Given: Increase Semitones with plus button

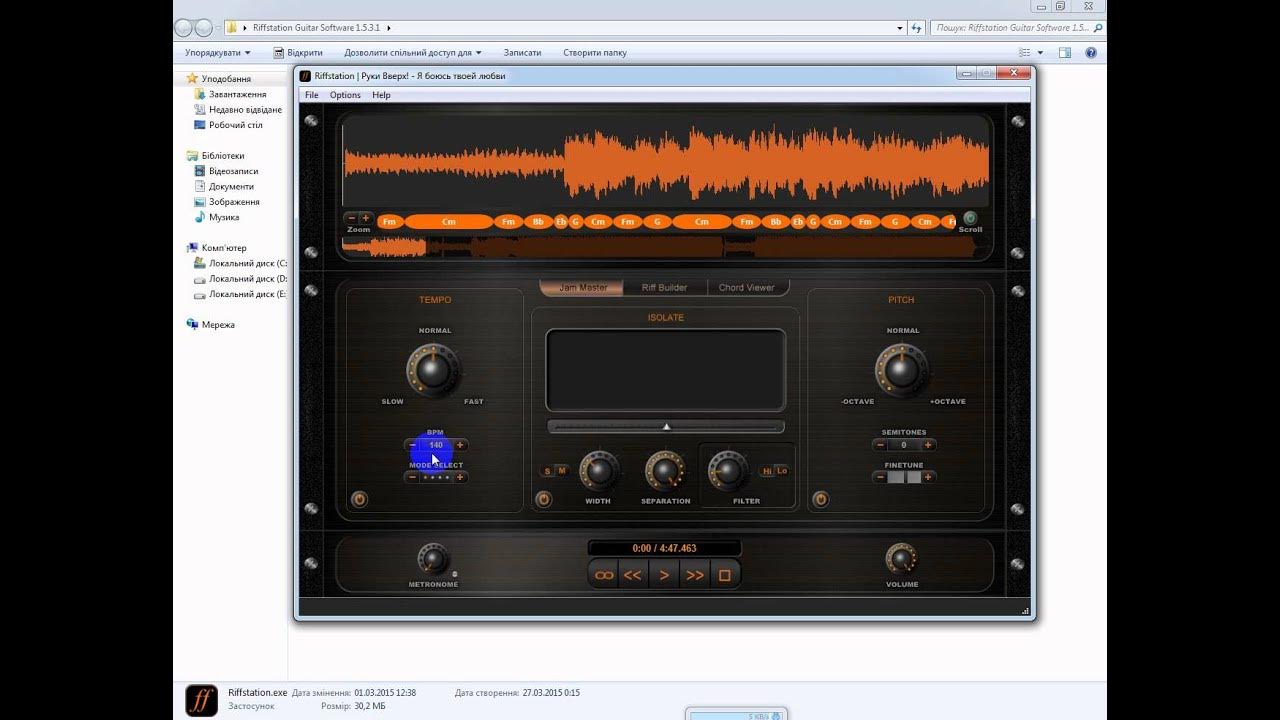Looking at the screenshot, I should (928, 445).
